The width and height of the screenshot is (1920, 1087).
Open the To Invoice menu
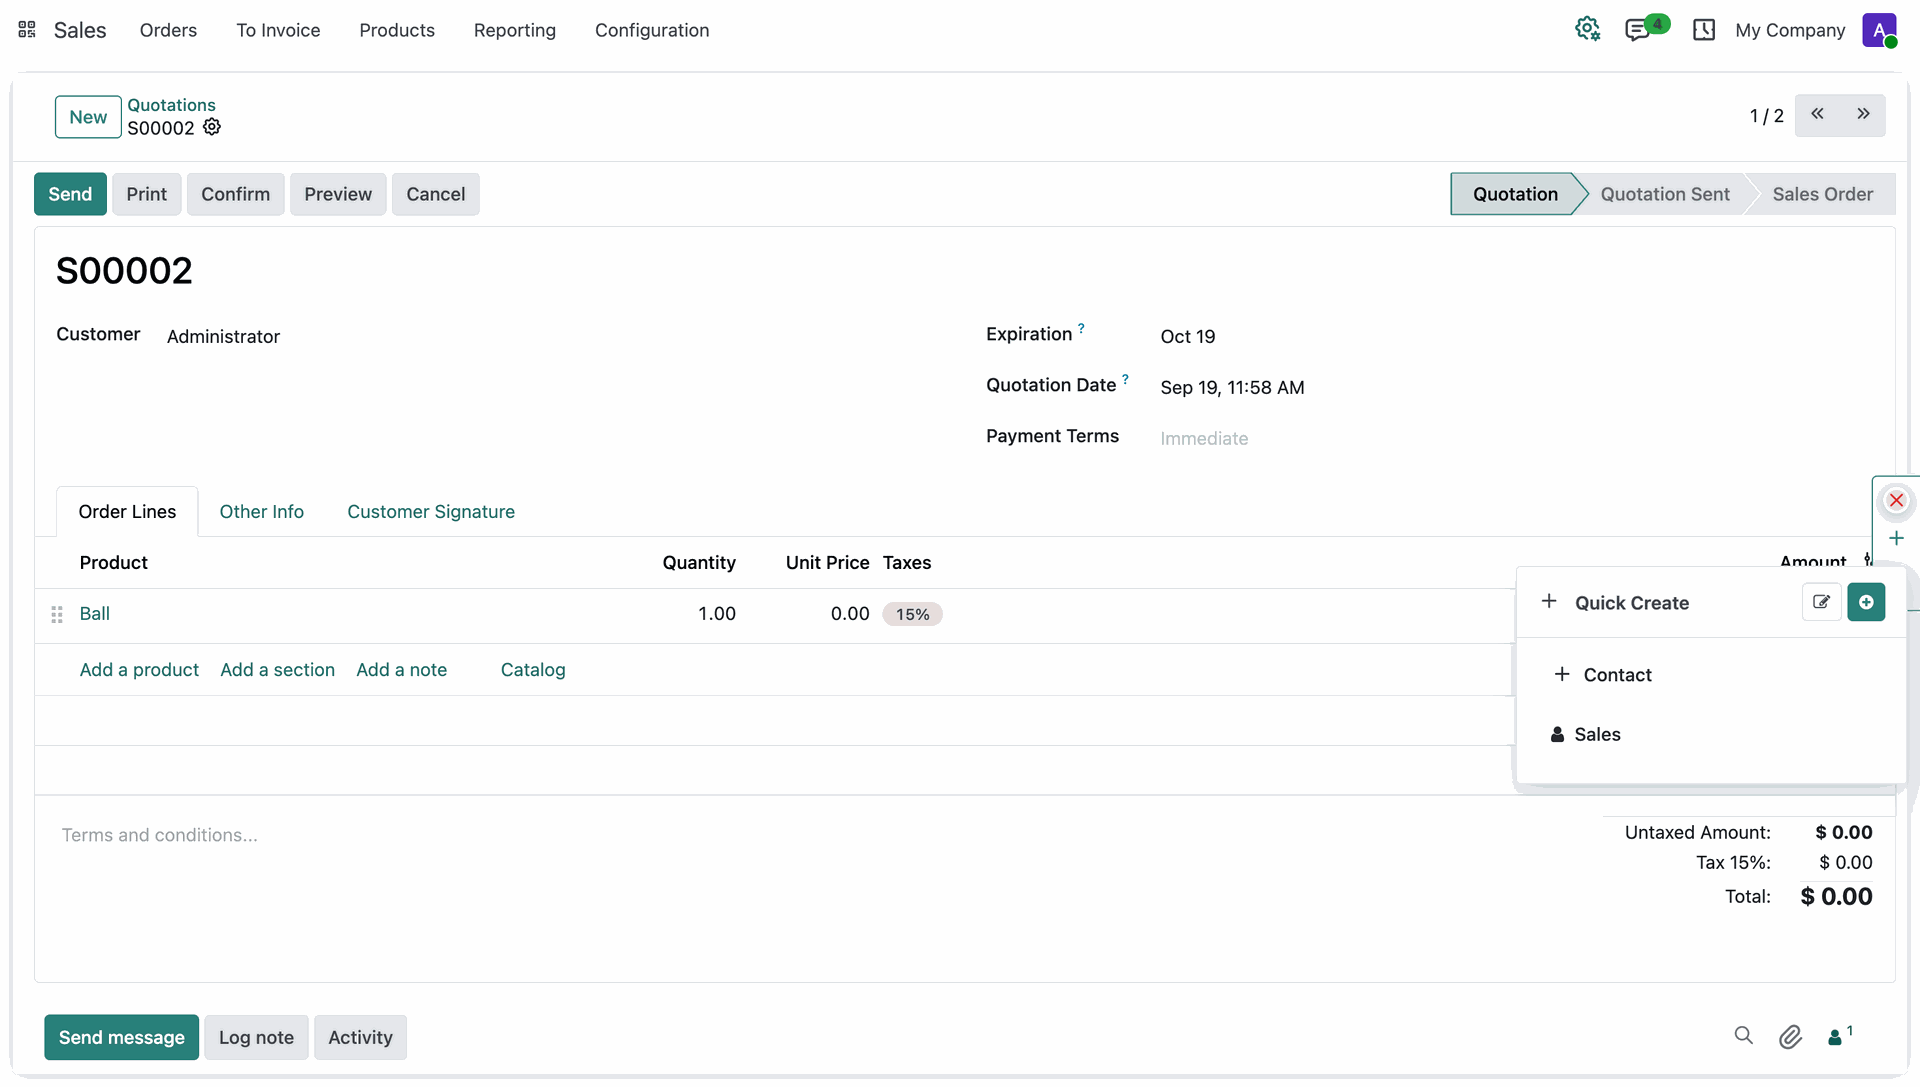pos(278,30)
